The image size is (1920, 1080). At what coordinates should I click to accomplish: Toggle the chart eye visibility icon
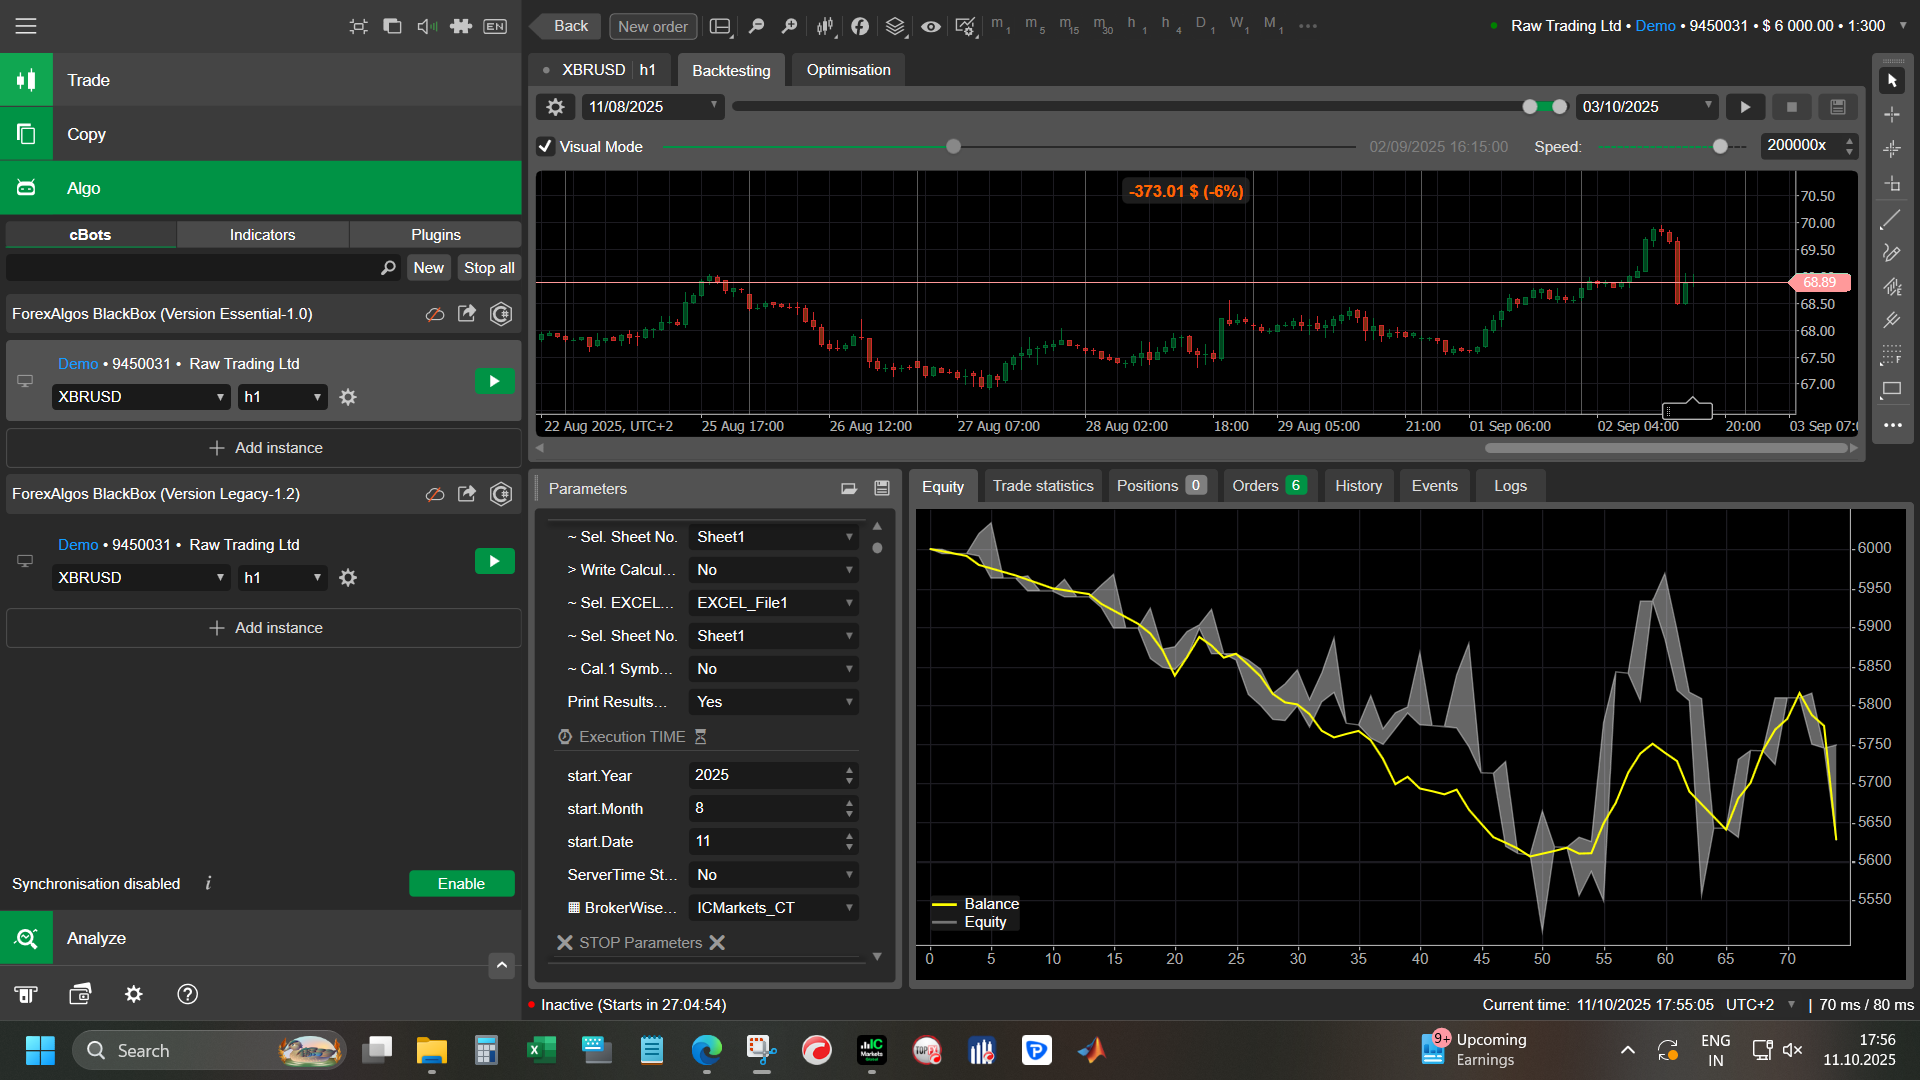pos(930,26)
